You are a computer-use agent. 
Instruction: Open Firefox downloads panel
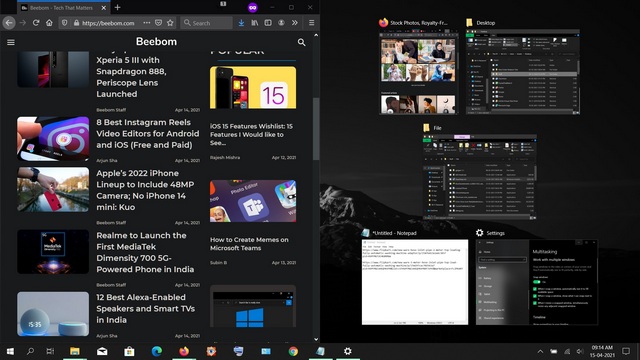point(241,23)
